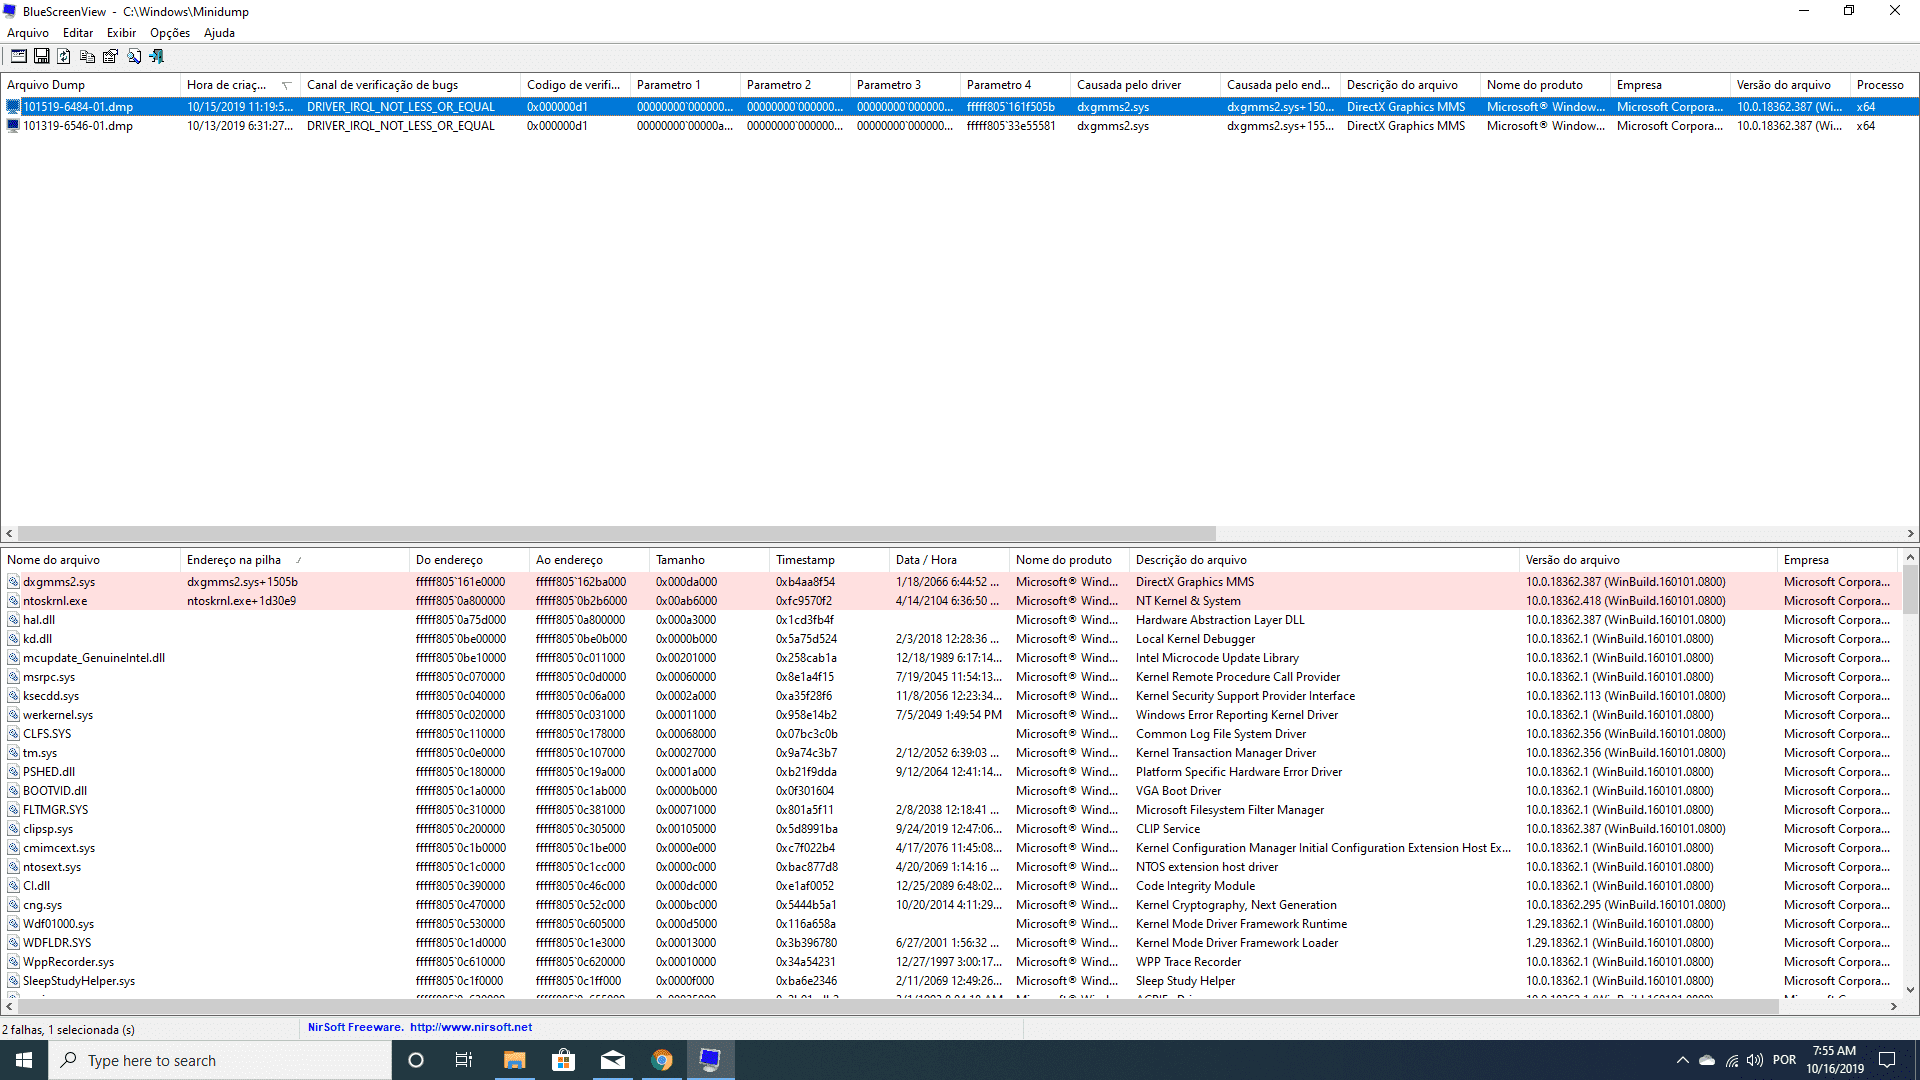
Task: Click the lower pane horizontal scrollbar thumb
Action: coord(898,1007)
